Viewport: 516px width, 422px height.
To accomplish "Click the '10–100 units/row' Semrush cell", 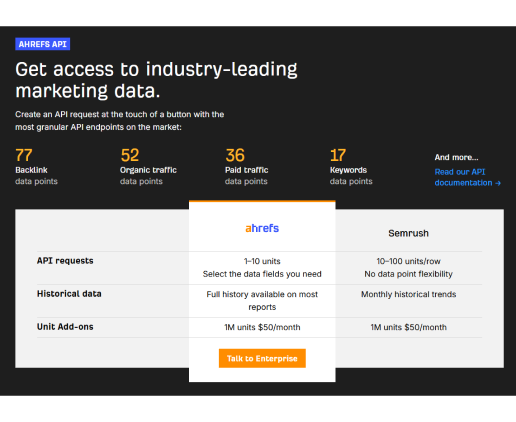I will (408, 261).
